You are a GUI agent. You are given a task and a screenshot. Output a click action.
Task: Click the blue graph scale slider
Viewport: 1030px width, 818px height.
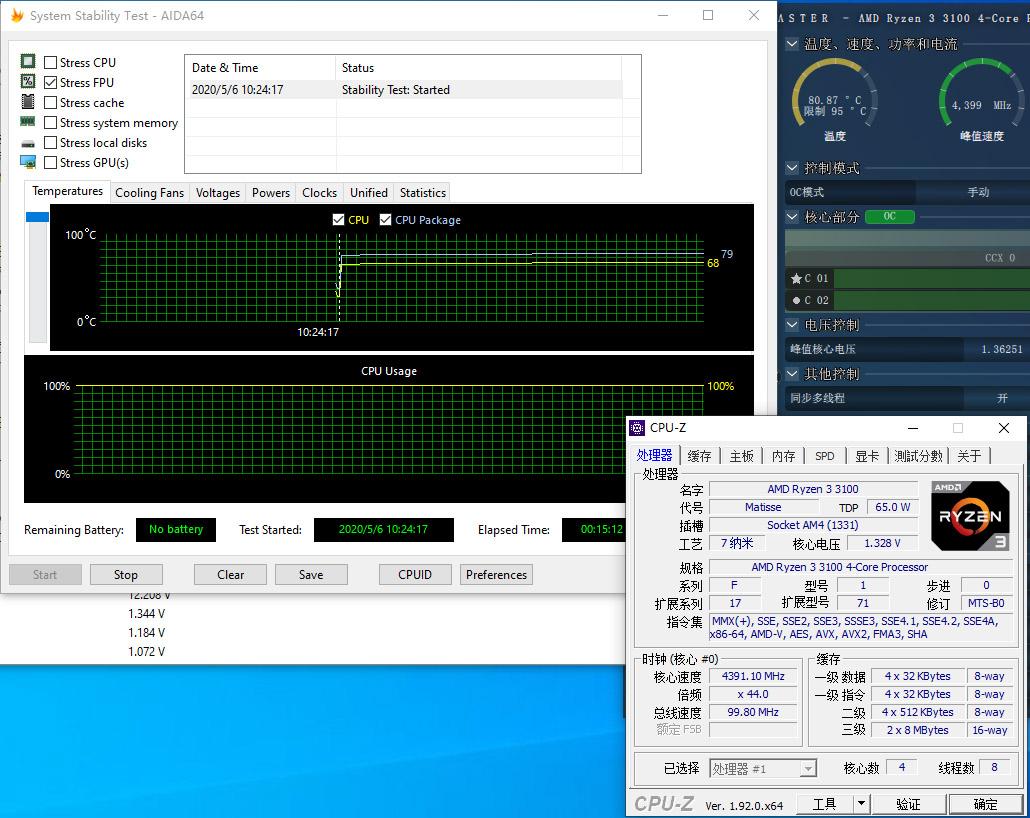37,217
